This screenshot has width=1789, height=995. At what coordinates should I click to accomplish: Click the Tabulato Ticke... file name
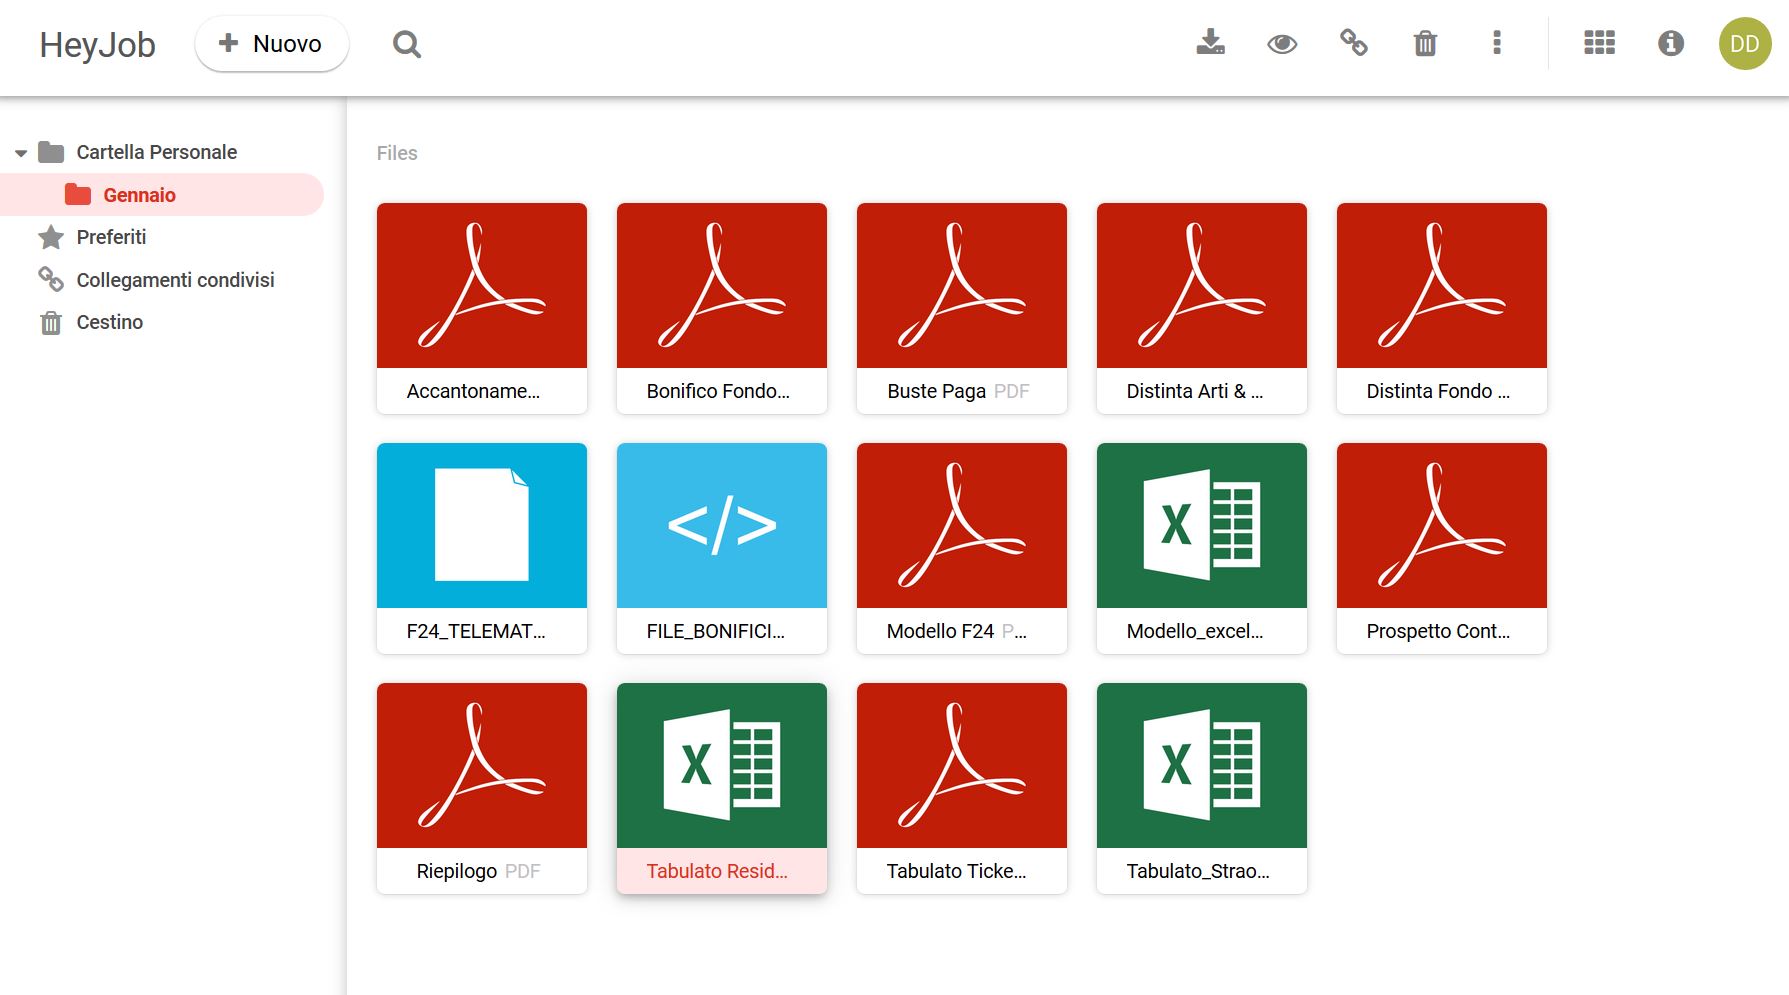[956, 871]
